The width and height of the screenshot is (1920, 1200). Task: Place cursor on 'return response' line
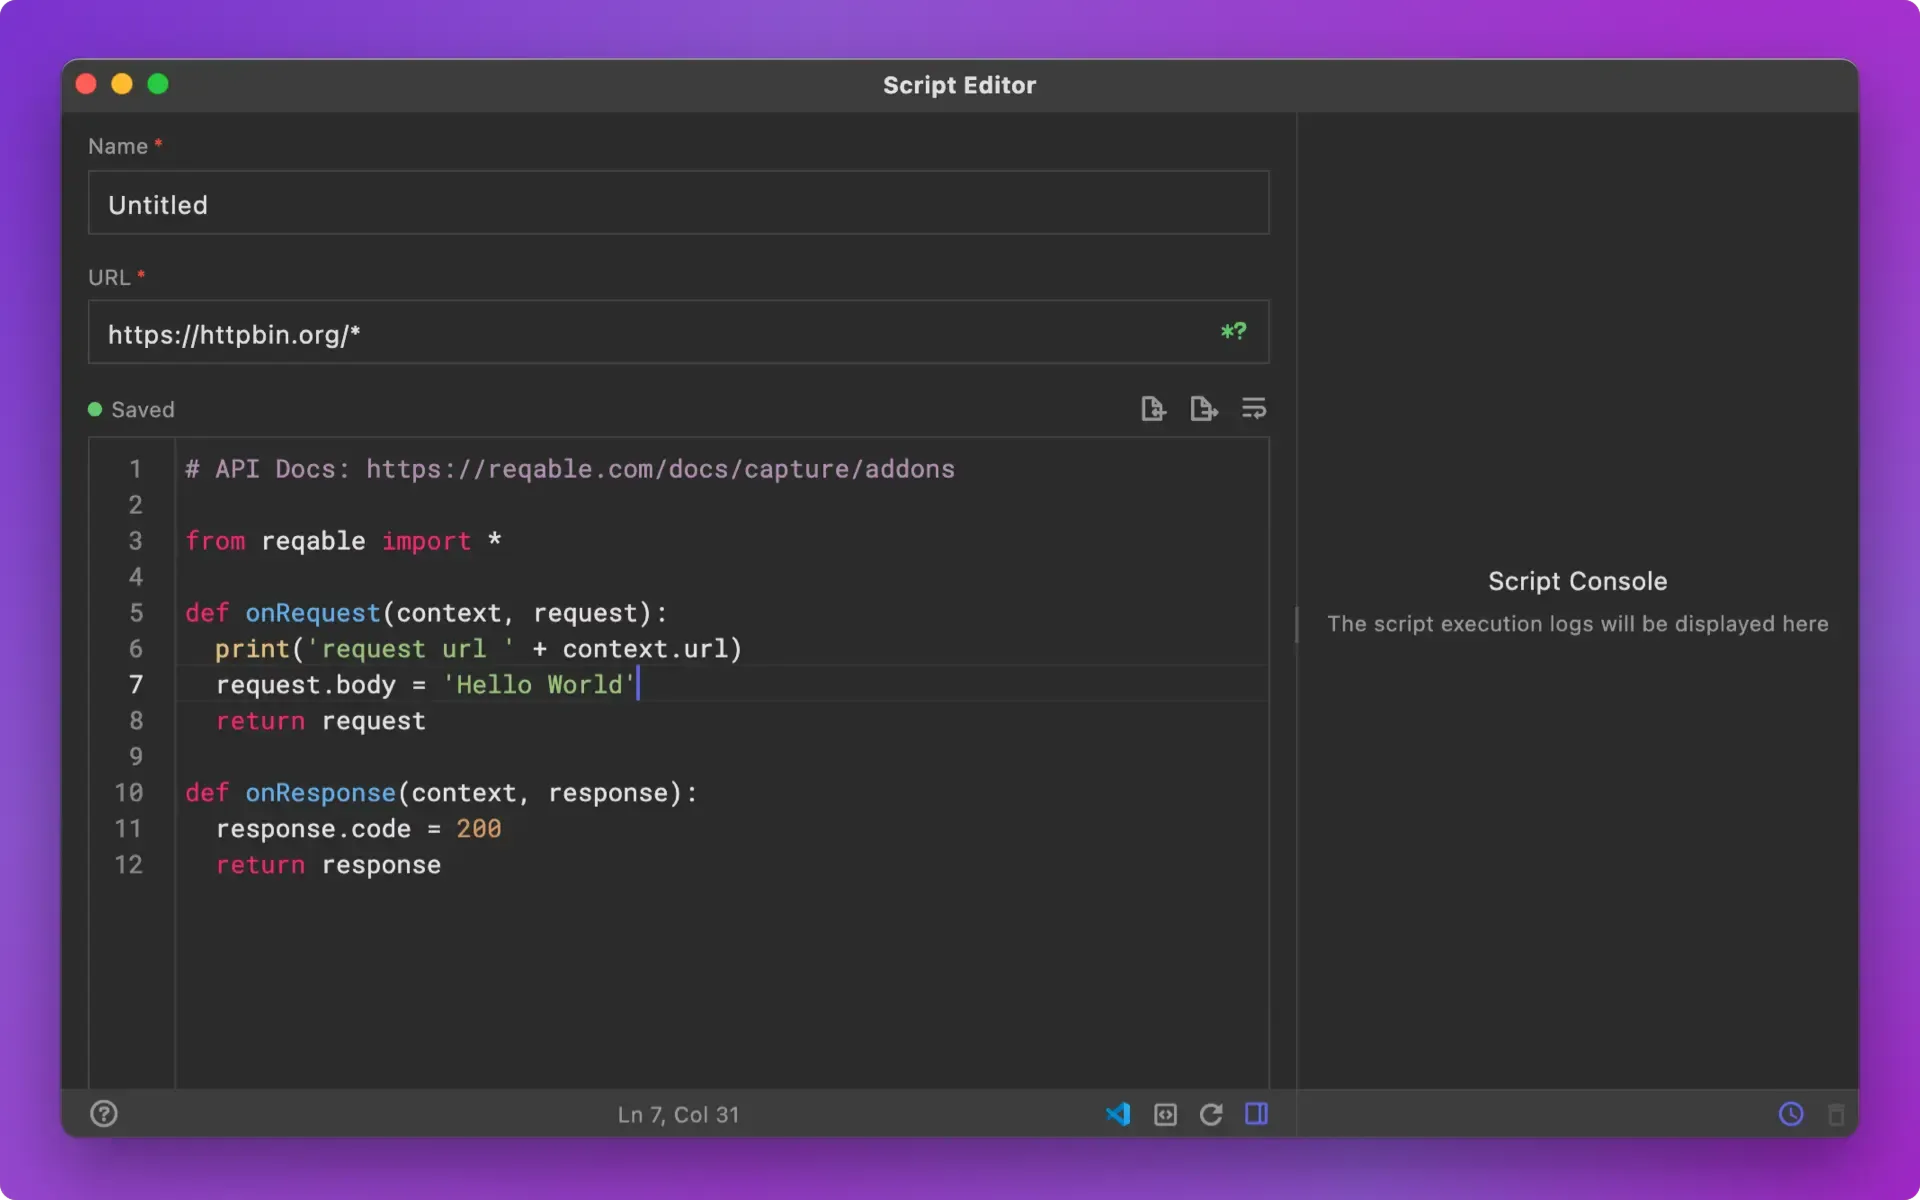pos(329,865)
